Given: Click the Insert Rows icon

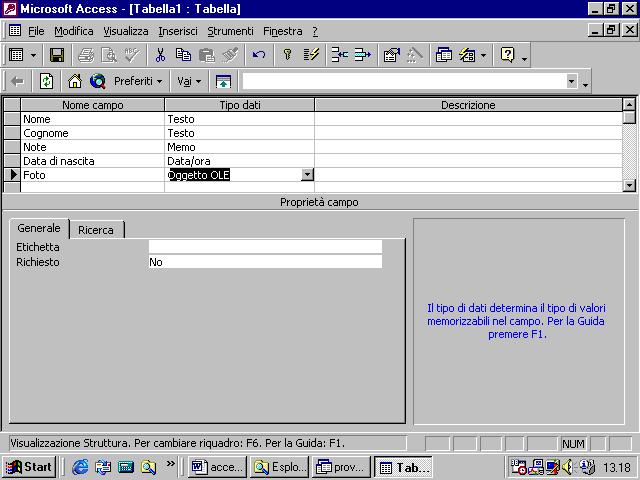Looking at the screenshot, I should click(340, 55).
